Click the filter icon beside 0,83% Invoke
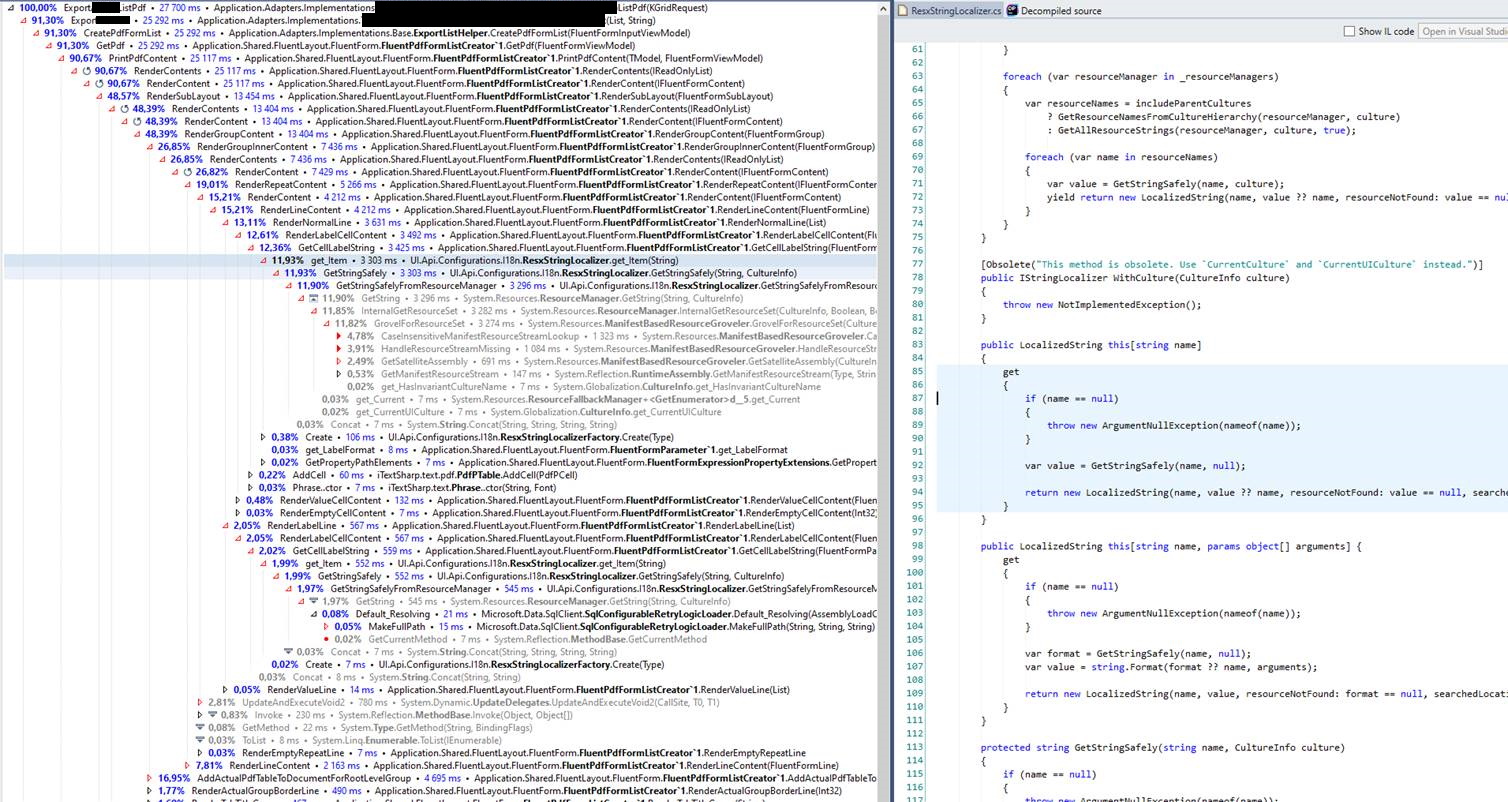The image size is (1508, 802). 212,715
